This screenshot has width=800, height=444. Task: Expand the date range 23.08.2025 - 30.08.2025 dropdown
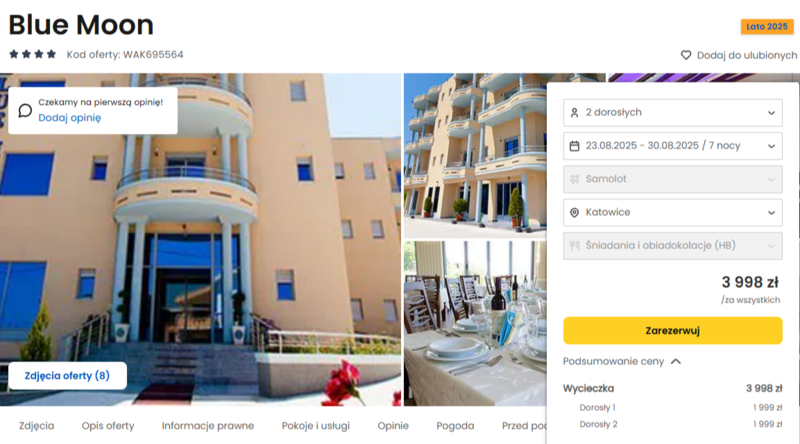click(x=672, y=146)
